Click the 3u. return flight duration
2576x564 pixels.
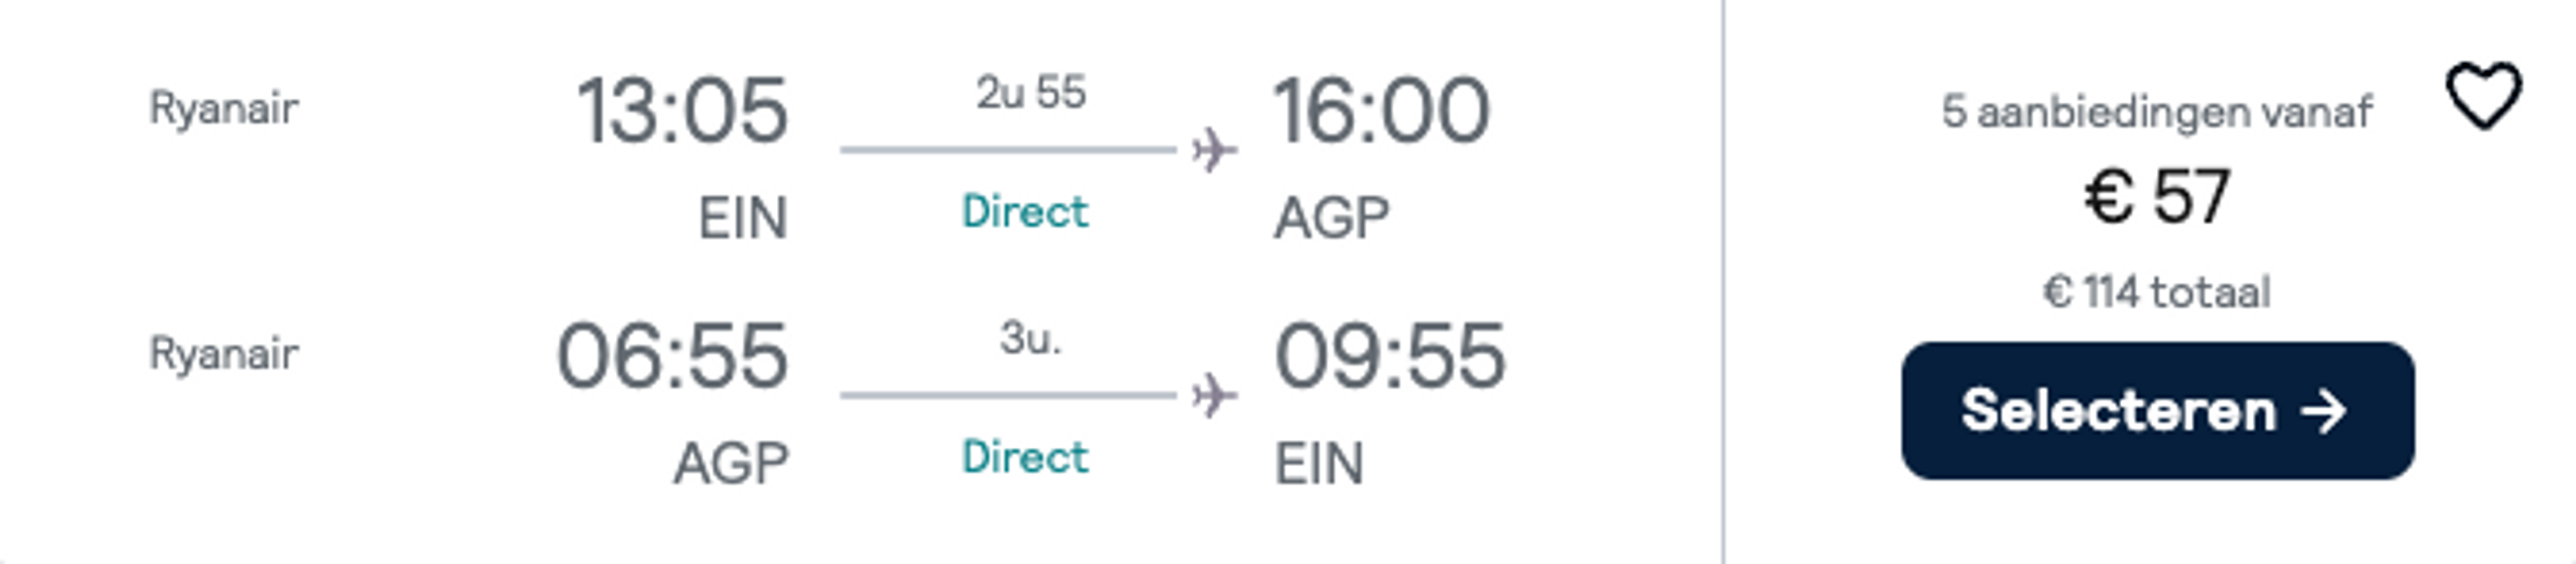pyautogui.click(x=1031, y=339)
